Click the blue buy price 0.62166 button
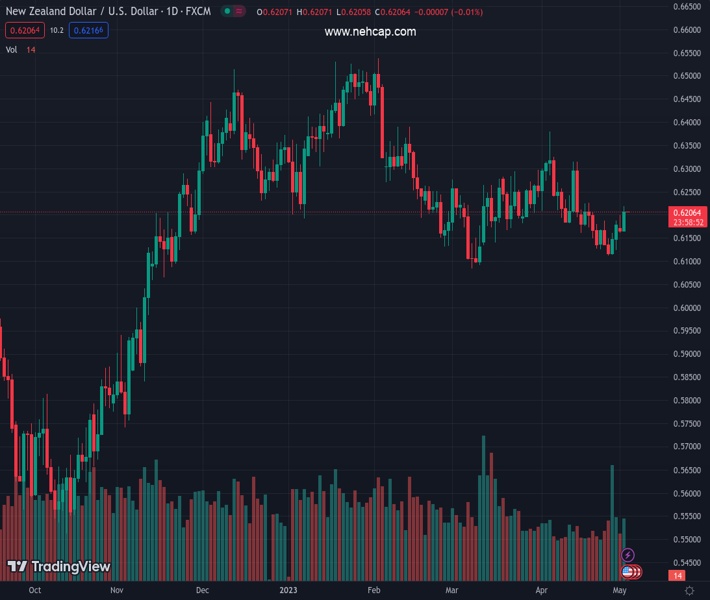 89,31
